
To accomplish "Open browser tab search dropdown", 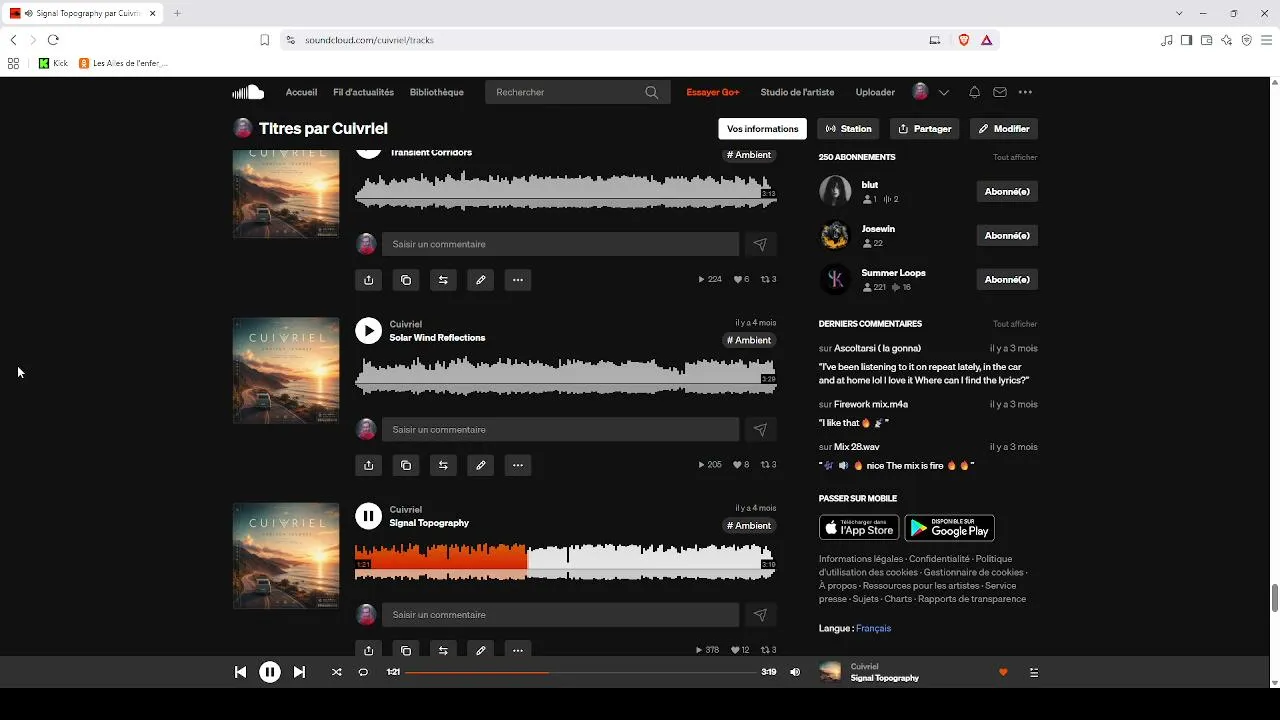I will pos(1179,13).
